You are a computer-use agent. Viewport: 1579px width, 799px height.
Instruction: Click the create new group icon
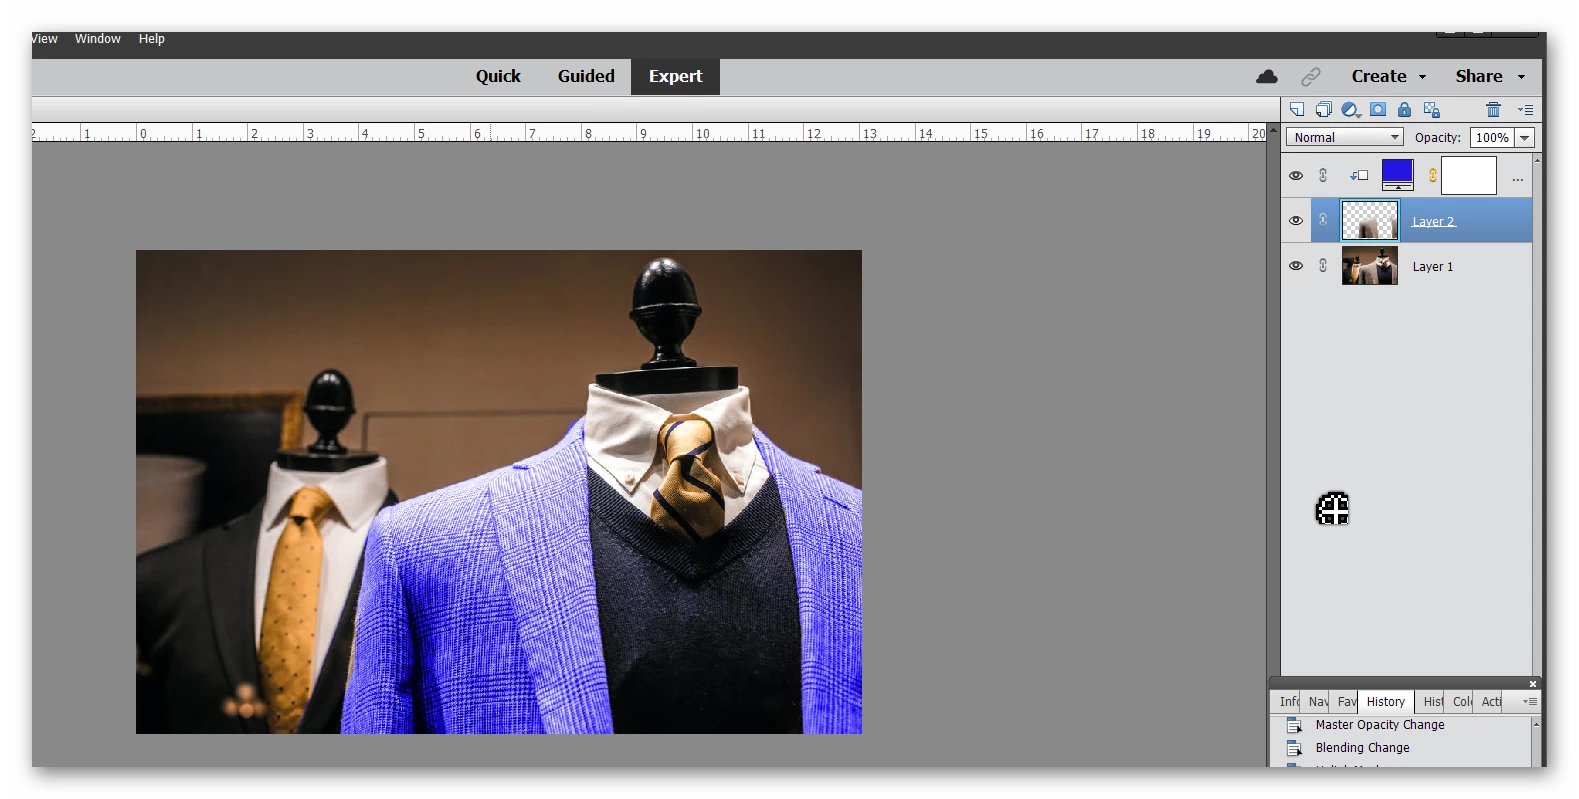[x=1324, y=109]
